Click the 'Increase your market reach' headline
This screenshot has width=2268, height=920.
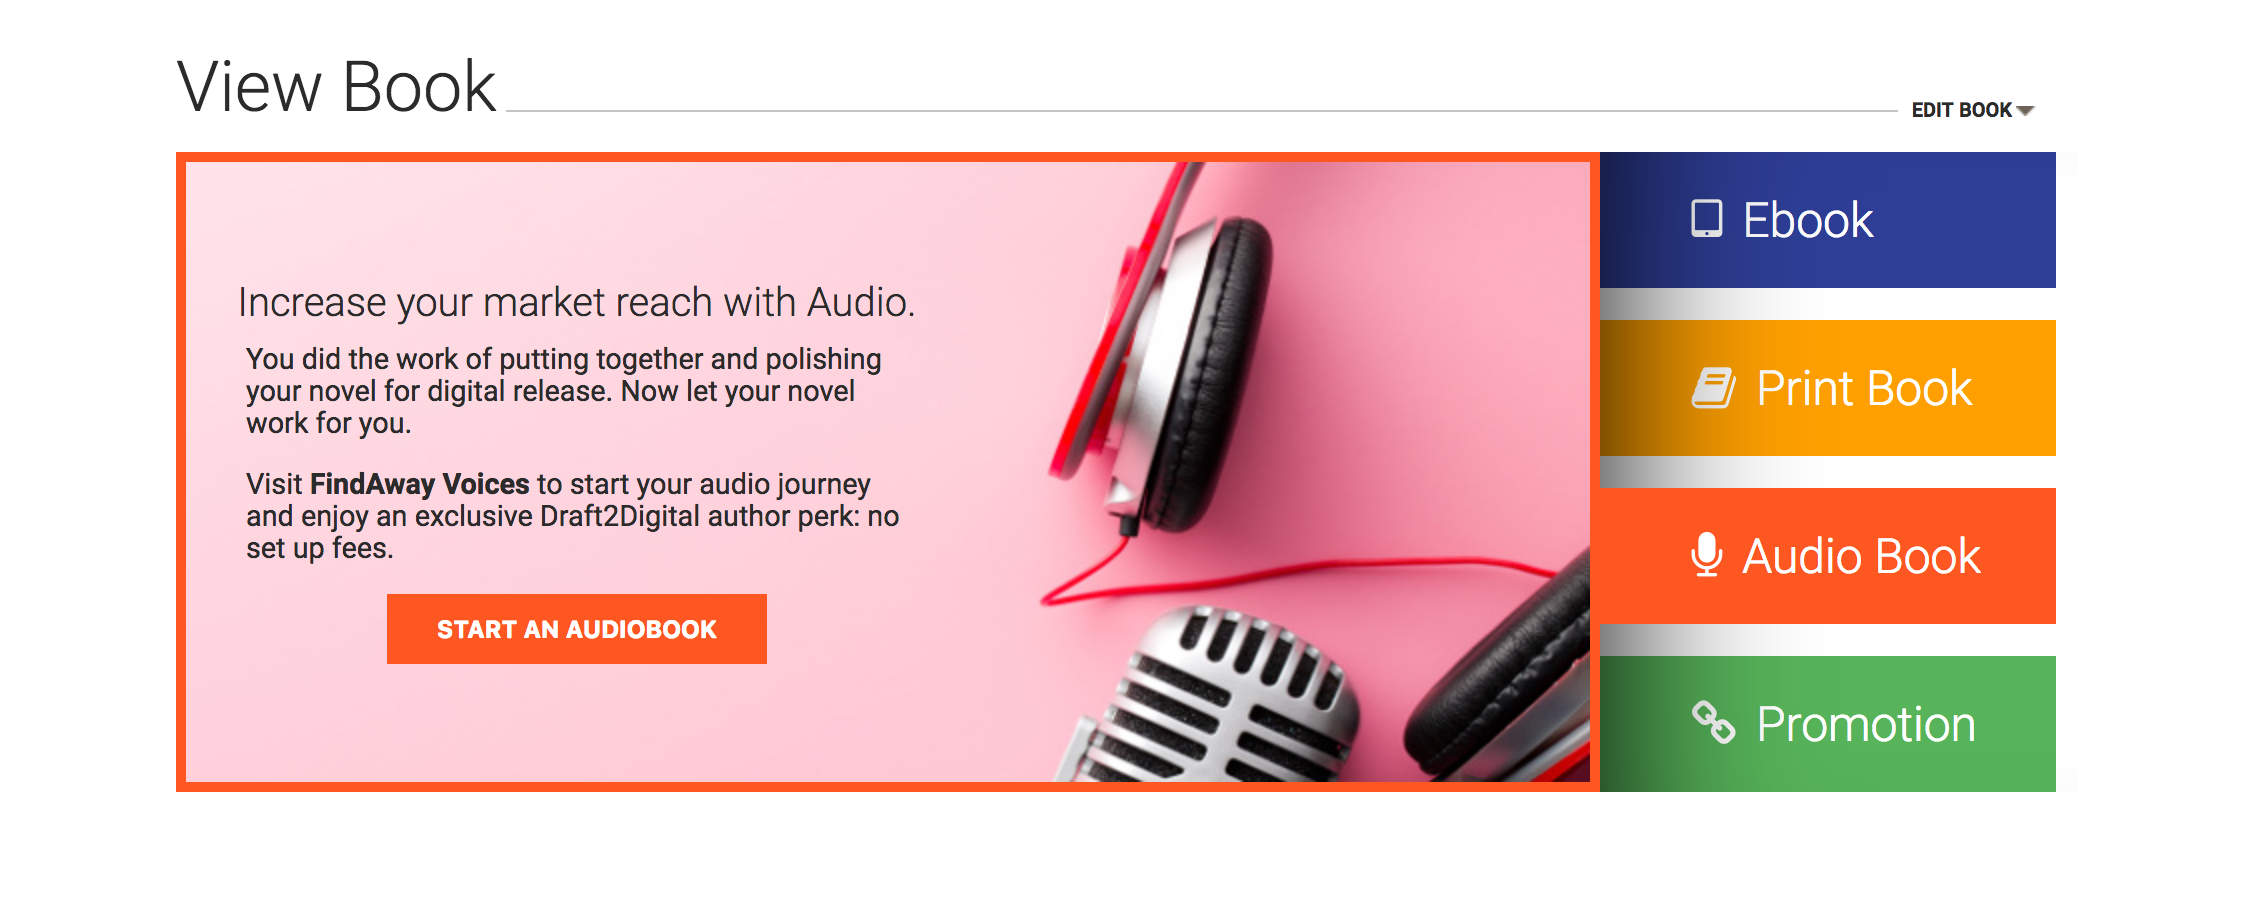576,302
